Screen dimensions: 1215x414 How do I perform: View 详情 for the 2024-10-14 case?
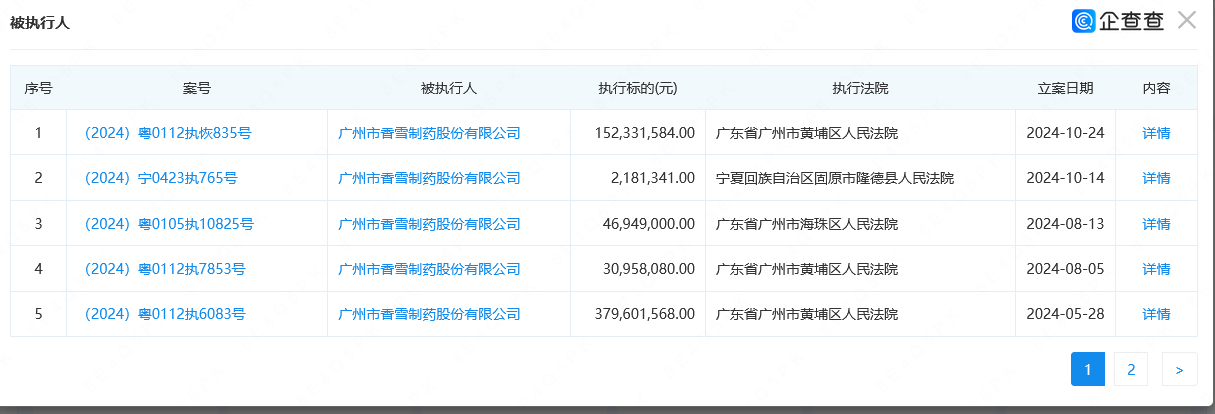1156,178
